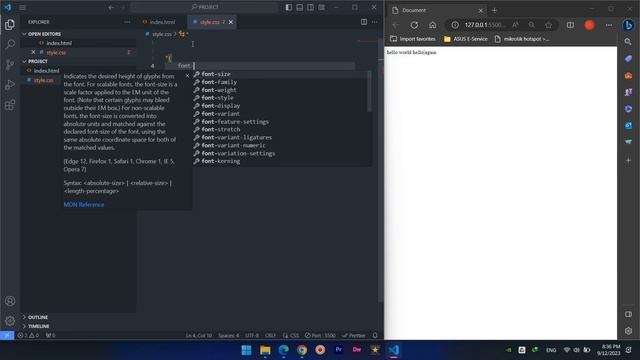Open Edge split screen icon

click(570, 25)
